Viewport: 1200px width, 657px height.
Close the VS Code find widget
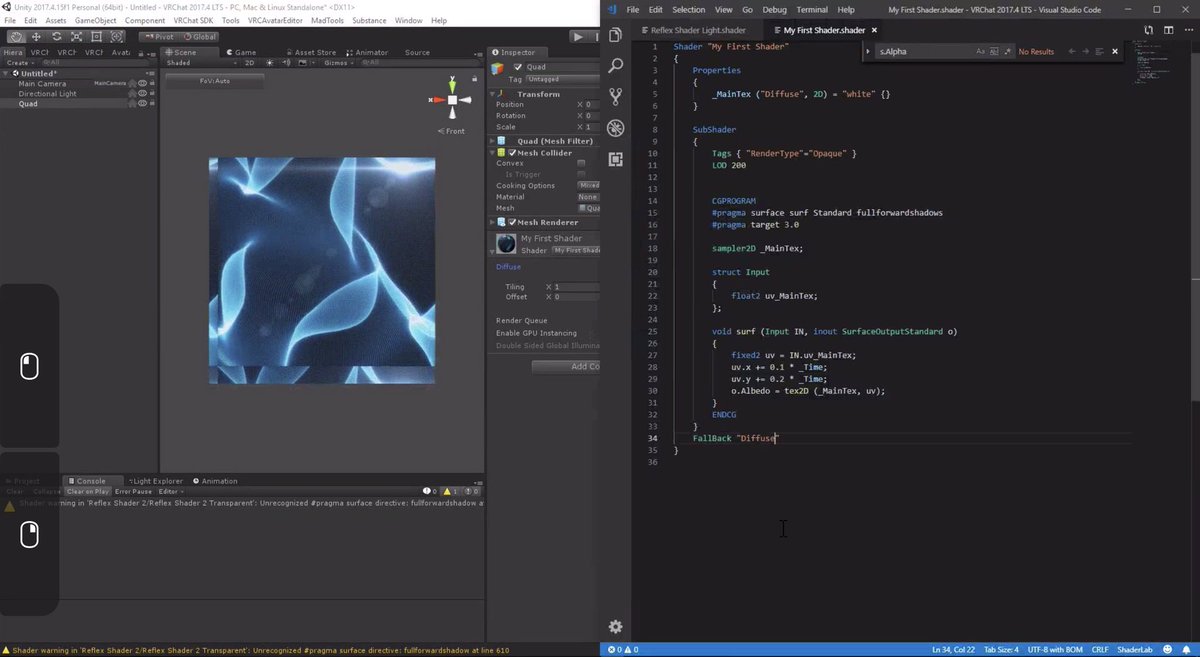coord(1114,51)
